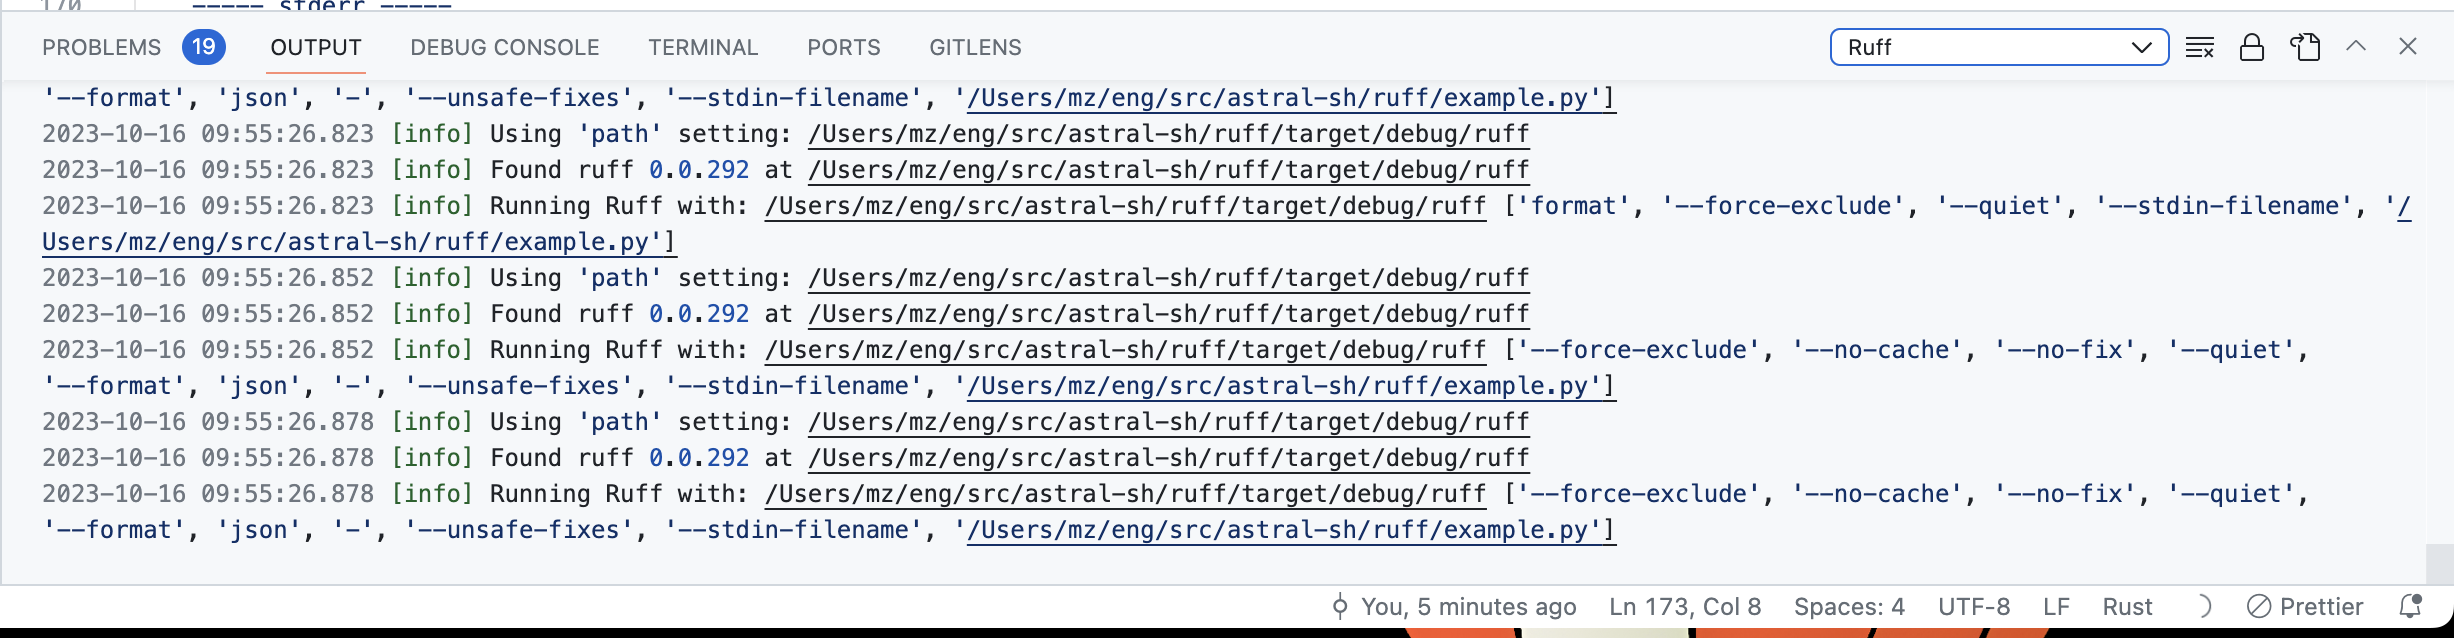
Task: Open indentation settings via Spaces: 4
Action: coord(1848,606)
